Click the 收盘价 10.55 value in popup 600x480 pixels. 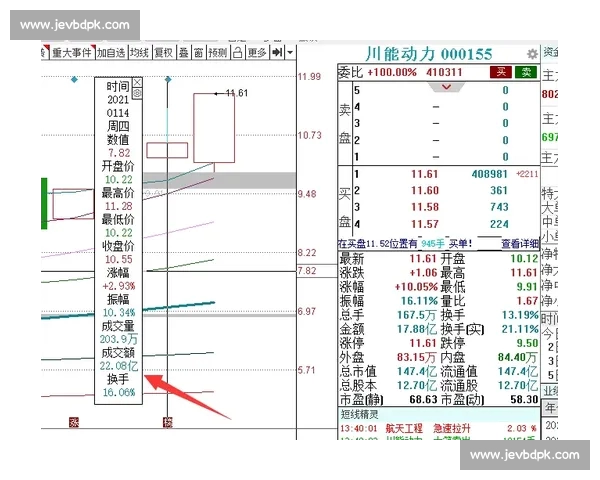(119, 260)
